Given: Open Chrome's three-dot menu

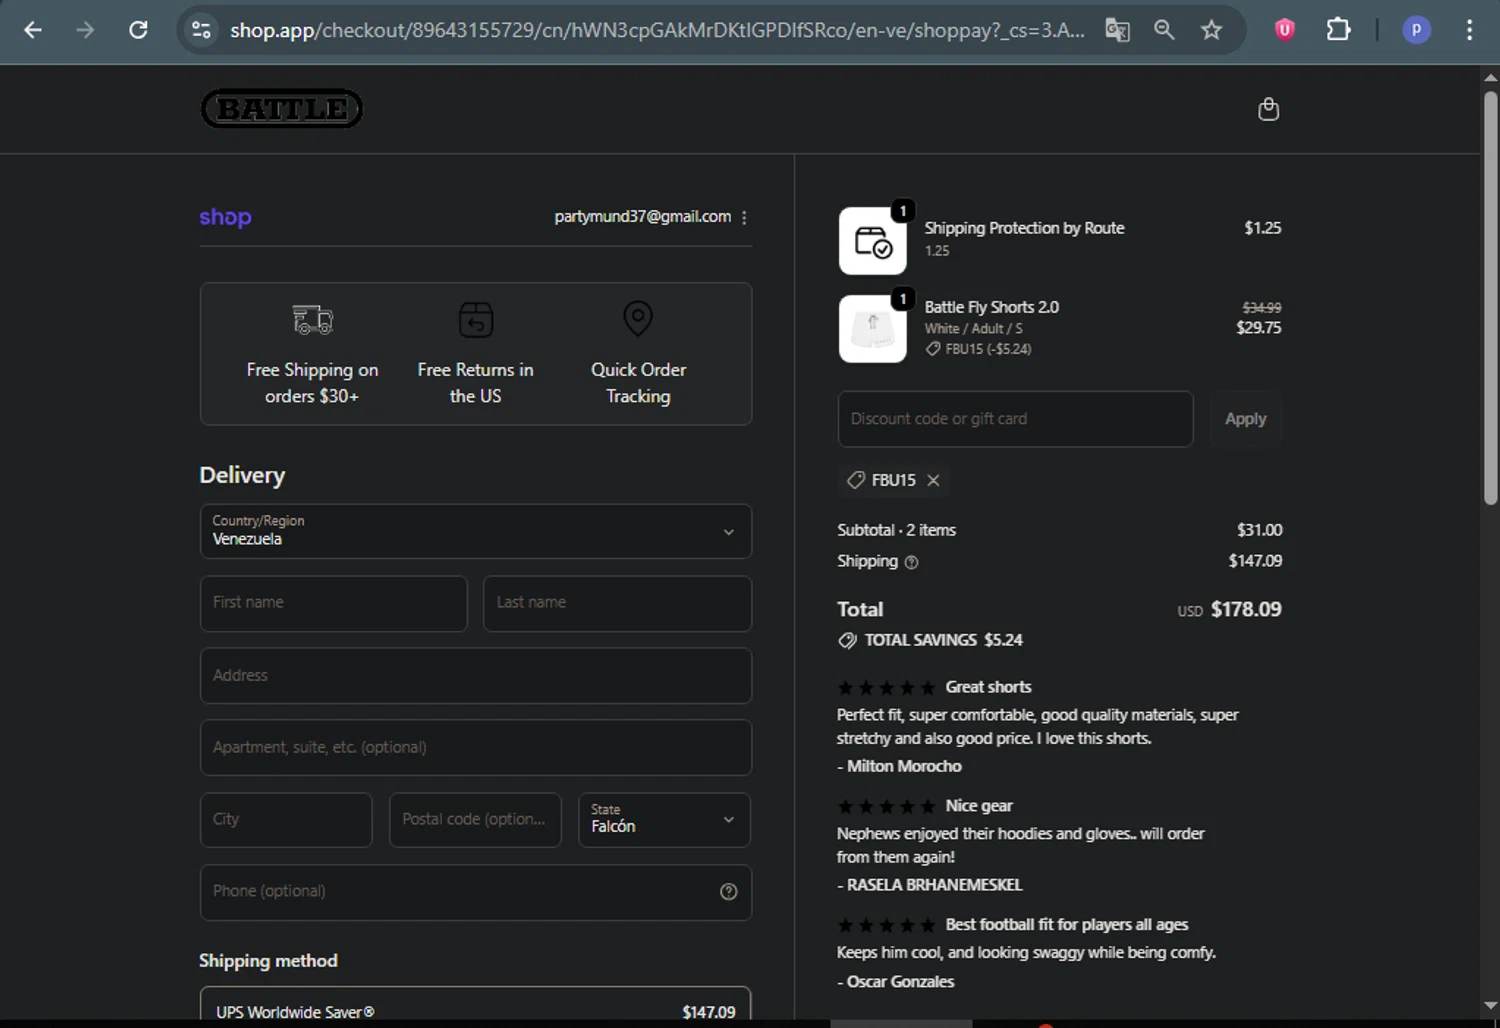Looking at the screenshot, I should click(x=1469, y=30).
